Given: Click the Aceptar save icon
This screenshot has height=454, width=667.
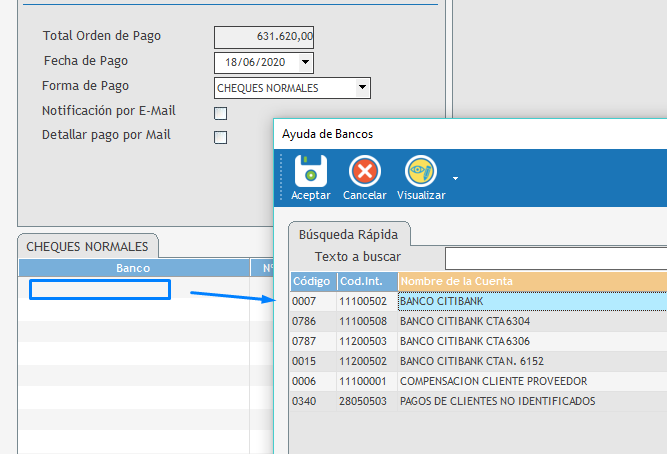Looking at the screenshot, I should [310, 171].
